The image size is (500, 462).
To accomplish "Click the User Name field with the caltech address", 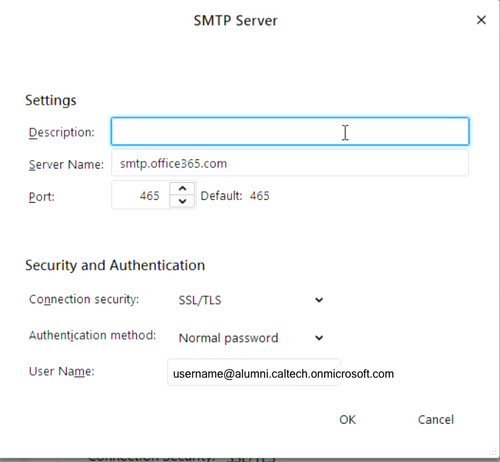I will [x=254, y=373].
